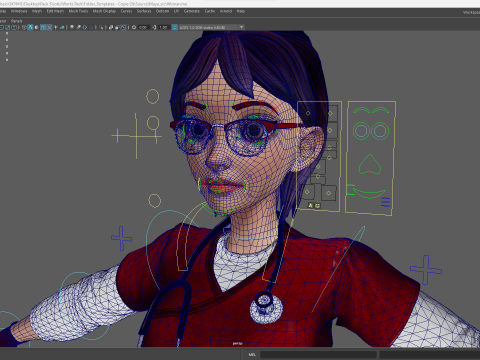Click the Motion Blur viewport icon
The height and width of the screenshot is (360, 480).
point(78,27)
